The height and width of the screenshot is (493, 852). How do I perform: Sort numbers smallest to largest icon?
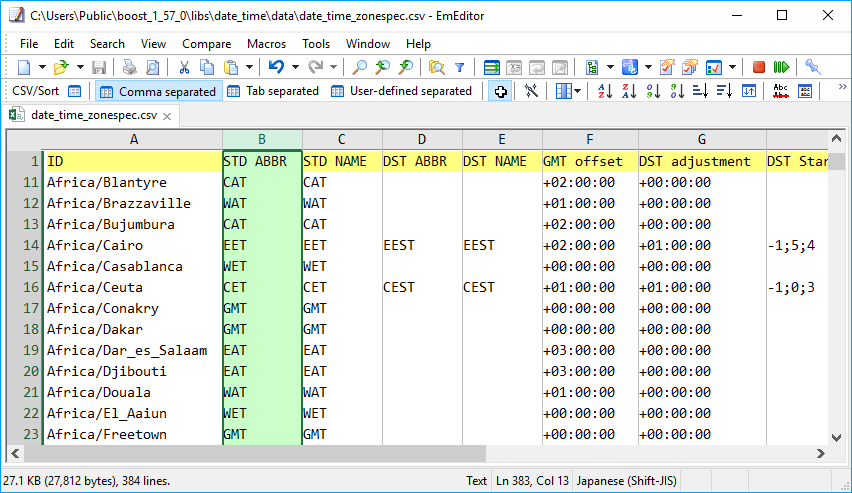pyautogui.click(x=653, y=91)
